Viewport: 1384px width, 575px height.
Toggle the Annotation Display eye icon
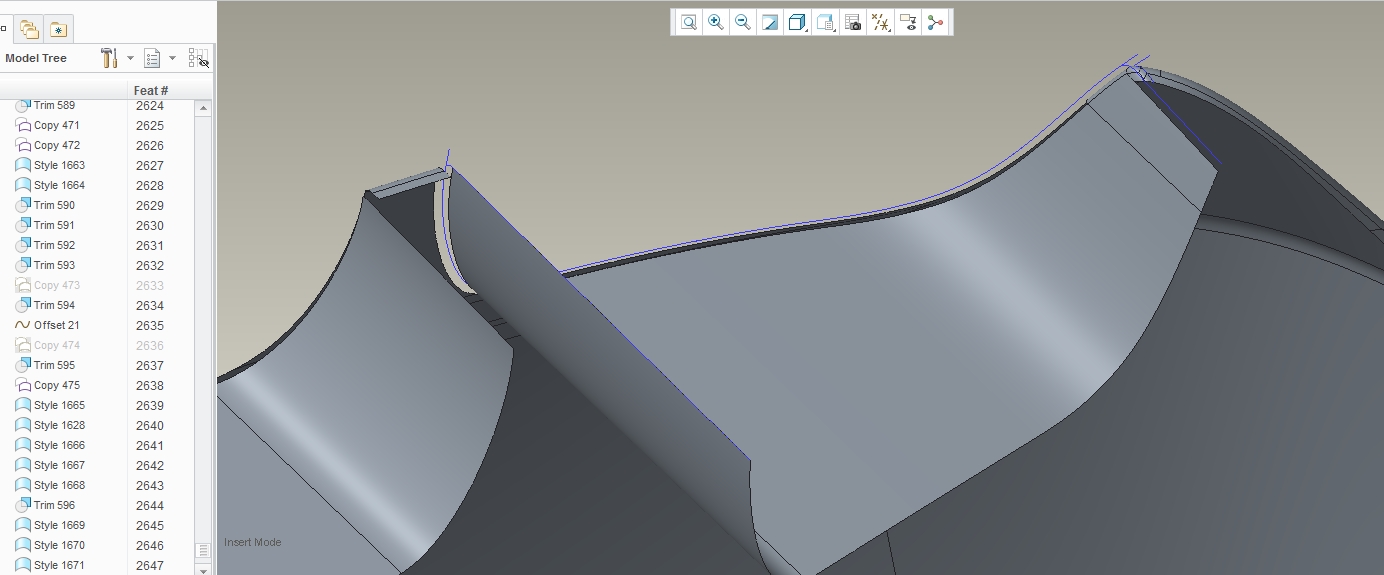(908, 22)
